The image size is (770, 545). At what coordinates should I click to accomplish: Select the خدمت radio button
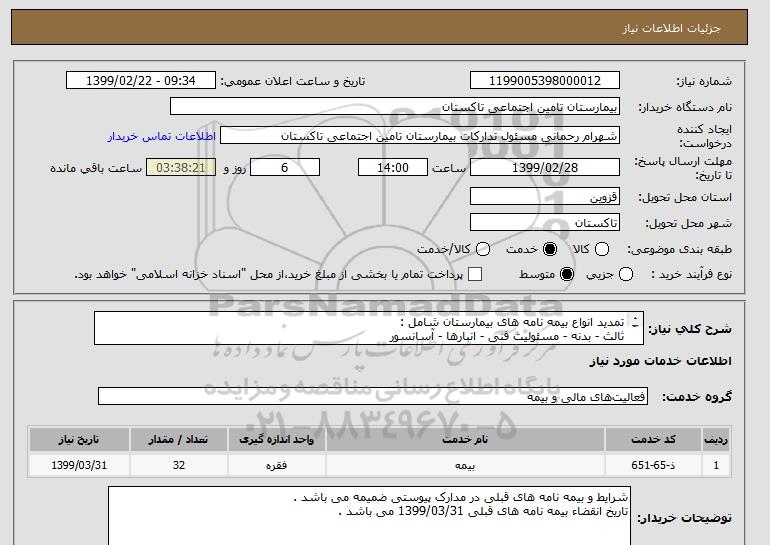(550, 249)
